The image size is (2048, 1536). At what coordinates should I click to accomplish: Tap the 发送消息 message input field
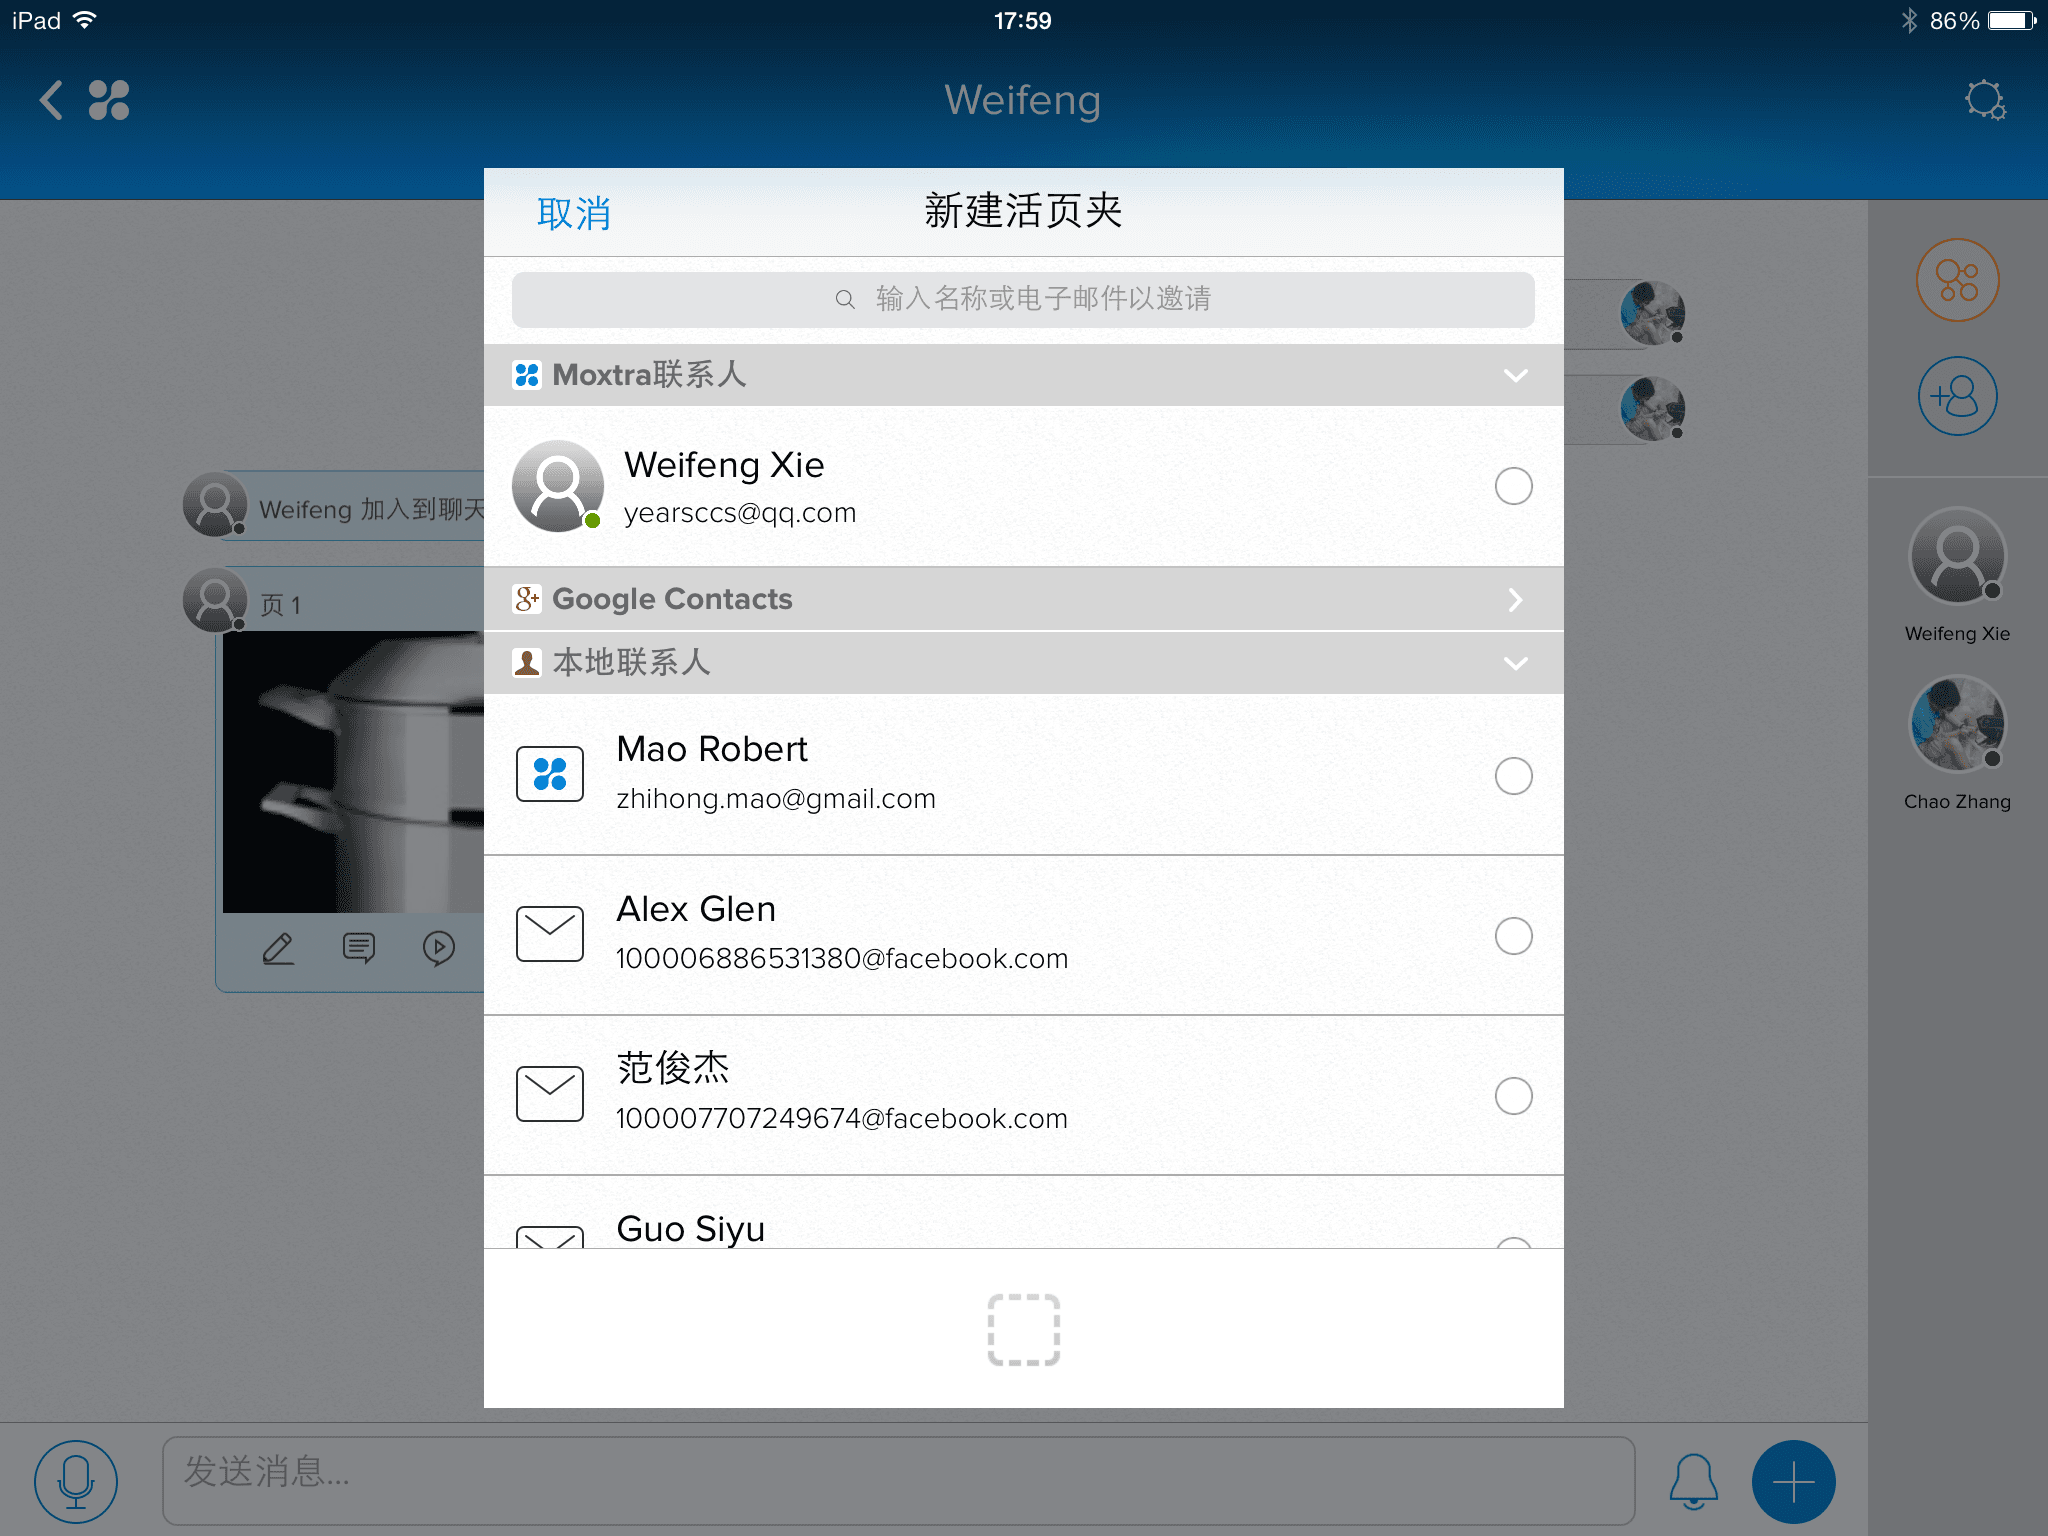[x=898, y=1481]
